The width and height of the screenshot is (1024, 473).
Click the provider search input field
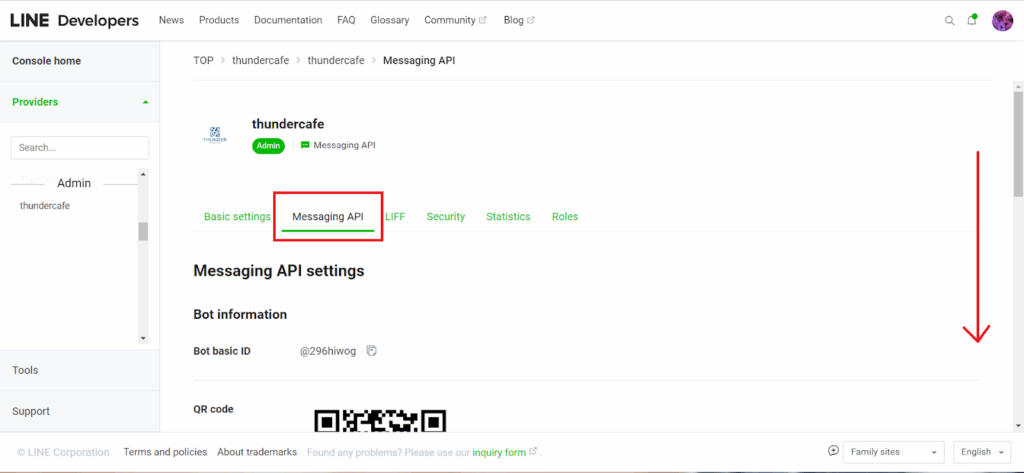point(79,148)
